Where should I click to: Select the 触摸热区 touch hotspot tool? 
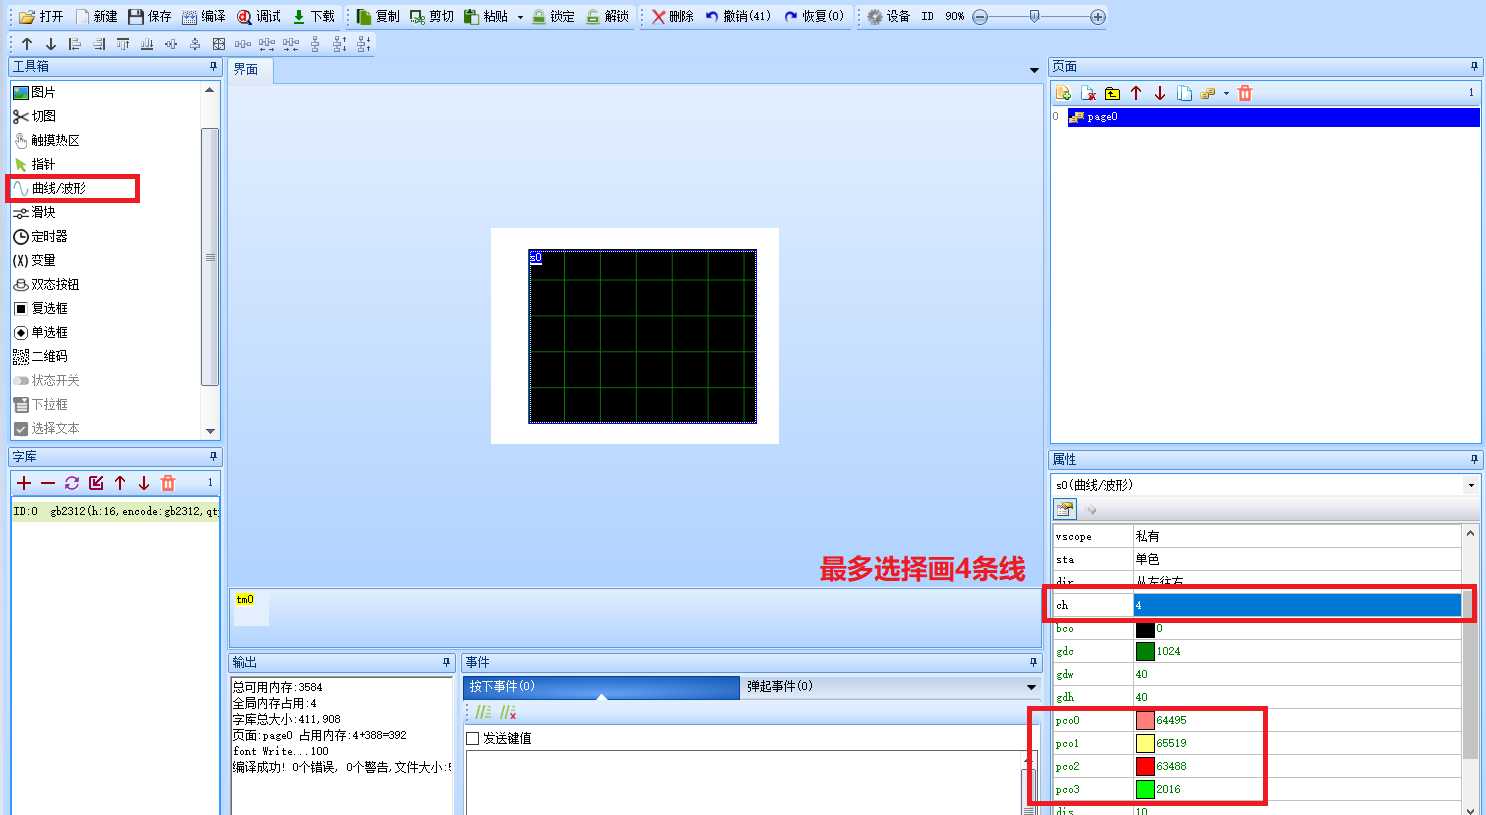click(46, 140)
